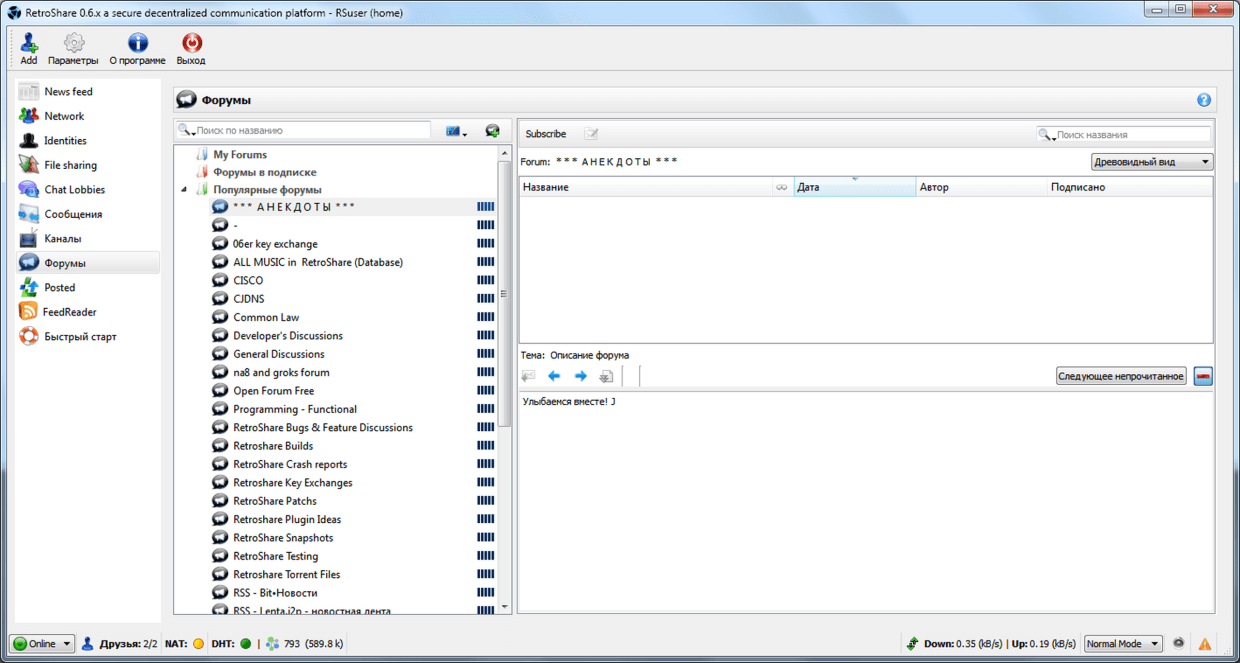Open Chat Lobbies in the sidebar
Viewport: 1240px width, 663px height.
point(74,190)
